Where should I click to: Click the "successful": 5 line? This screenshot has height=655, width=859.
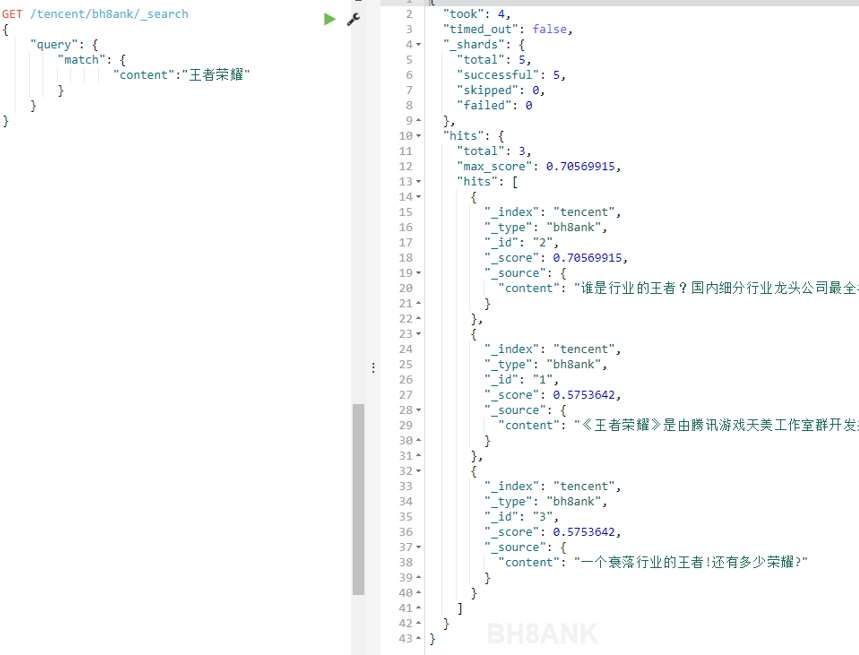pos(511,75)
